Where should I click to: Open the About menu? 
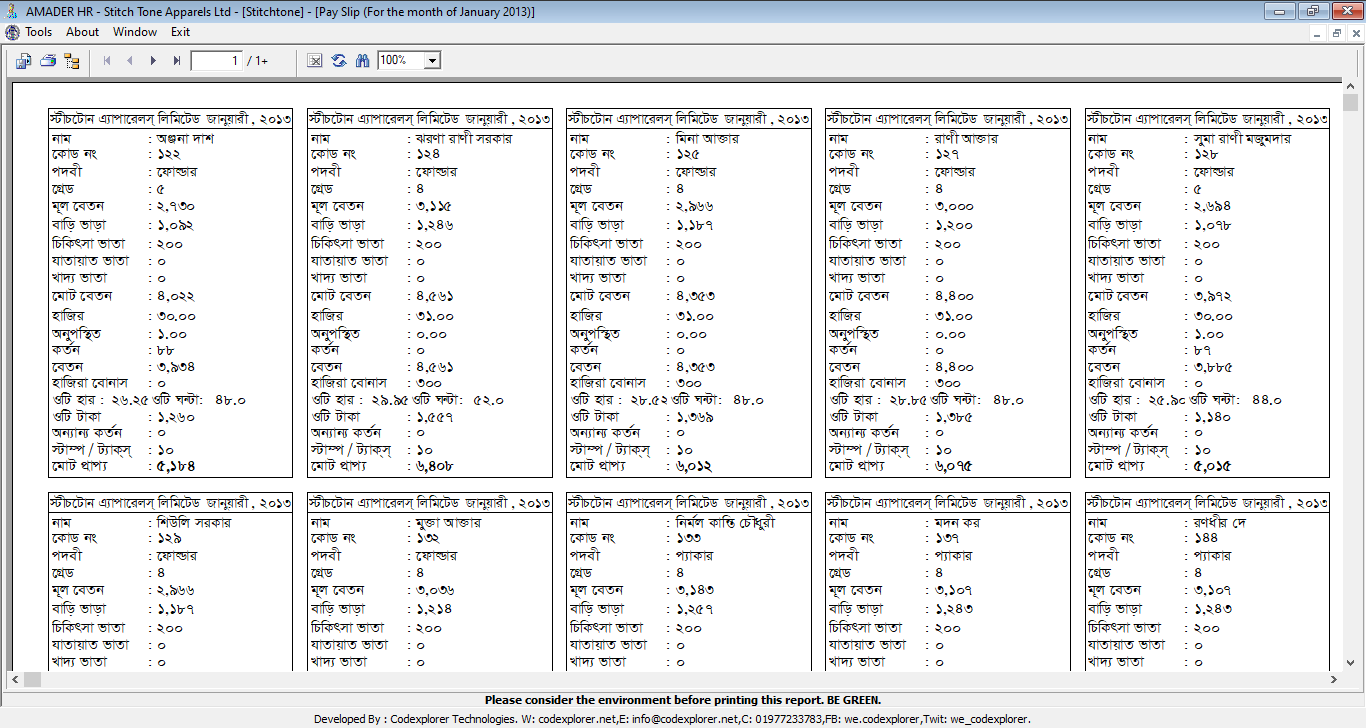[83, 32]
